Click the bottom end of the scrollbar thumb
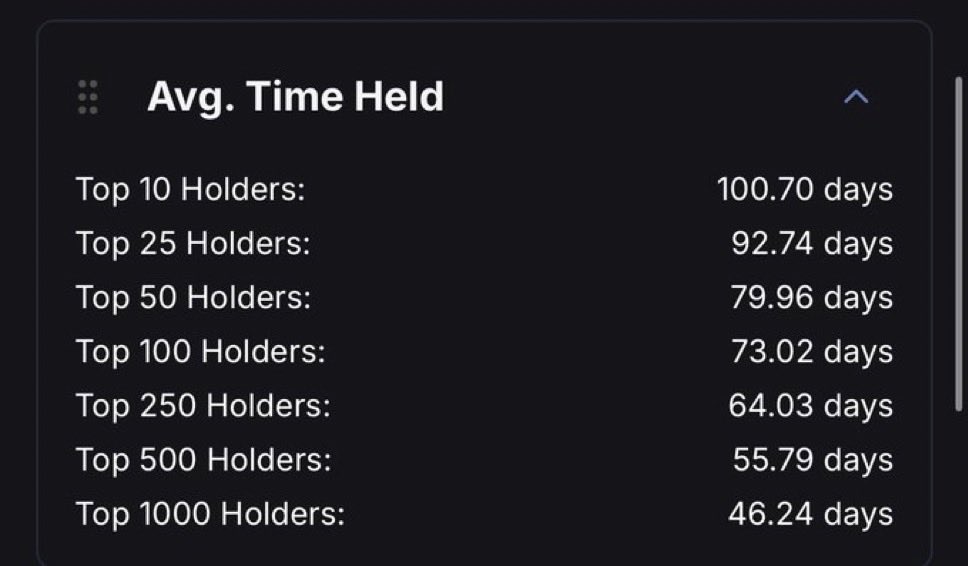 (x=959, y=406)
